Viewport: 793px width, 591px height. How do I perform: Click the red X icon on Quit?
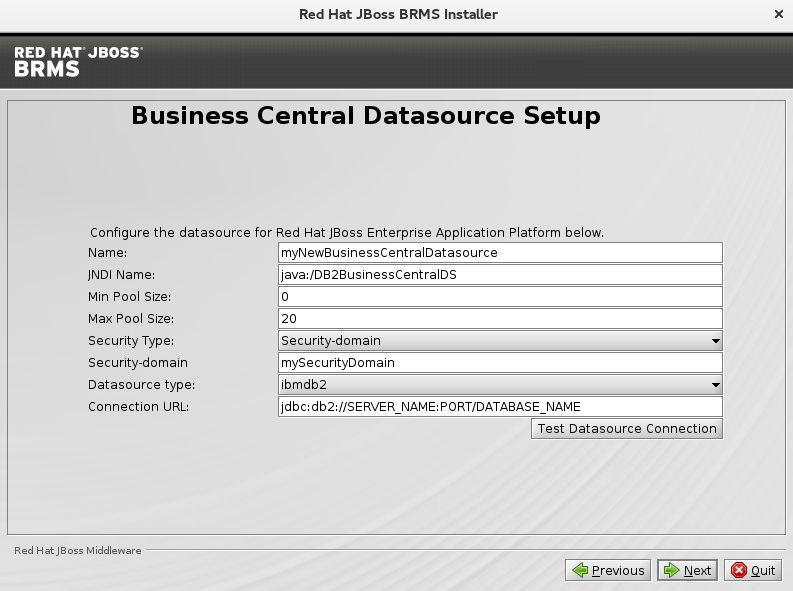click(x=738, y=570)
